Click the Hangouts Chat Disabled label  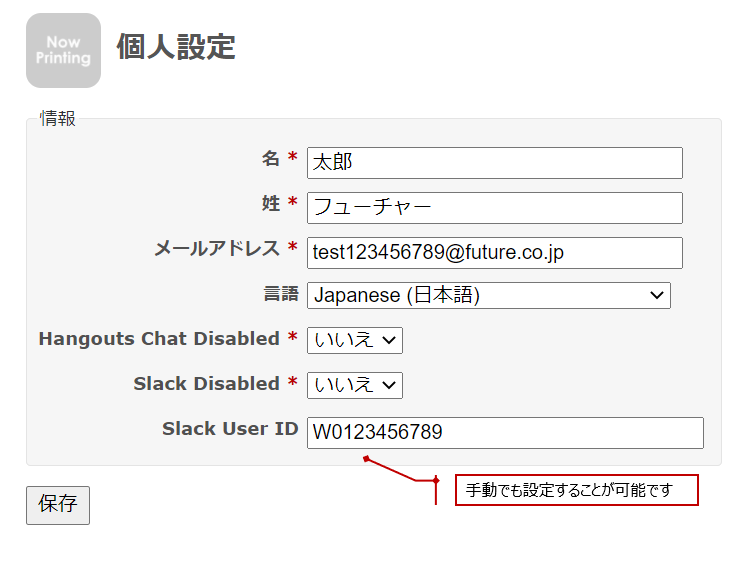(x=159, y=339)
